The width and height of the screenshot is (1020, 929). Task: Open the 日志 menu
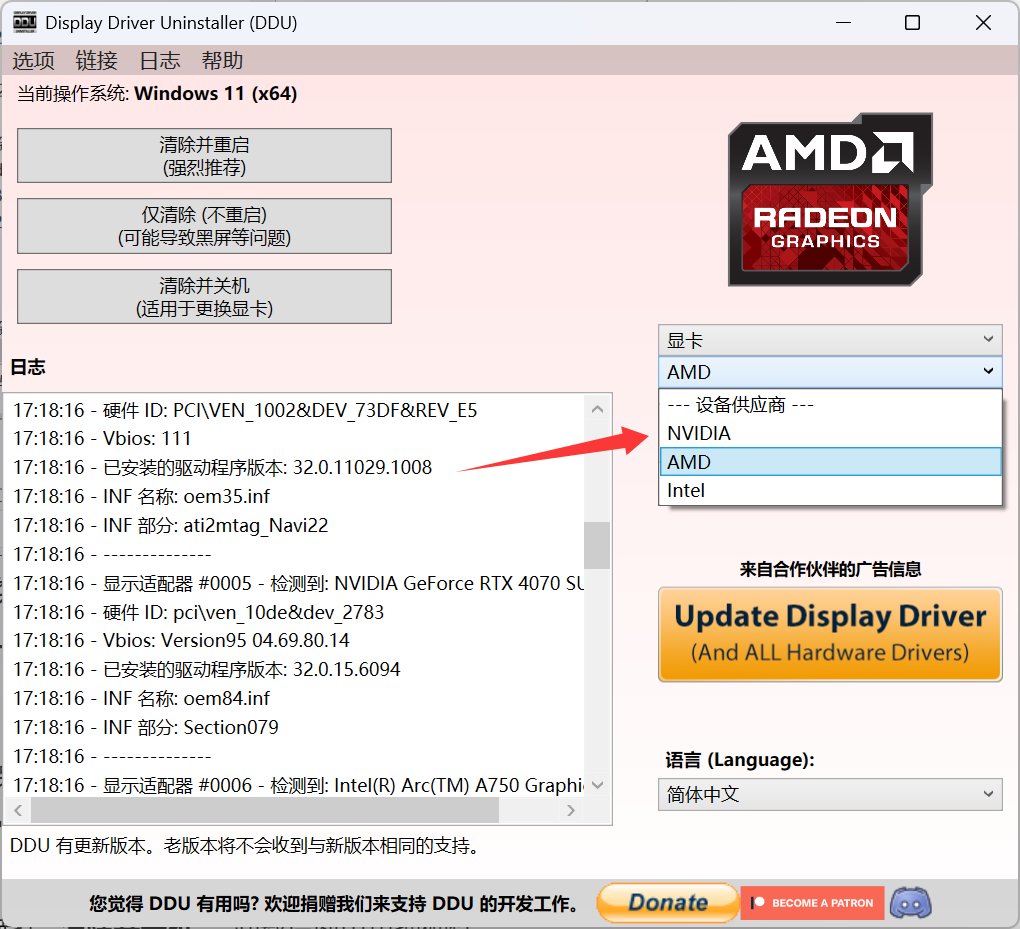(x=159, y=61)
